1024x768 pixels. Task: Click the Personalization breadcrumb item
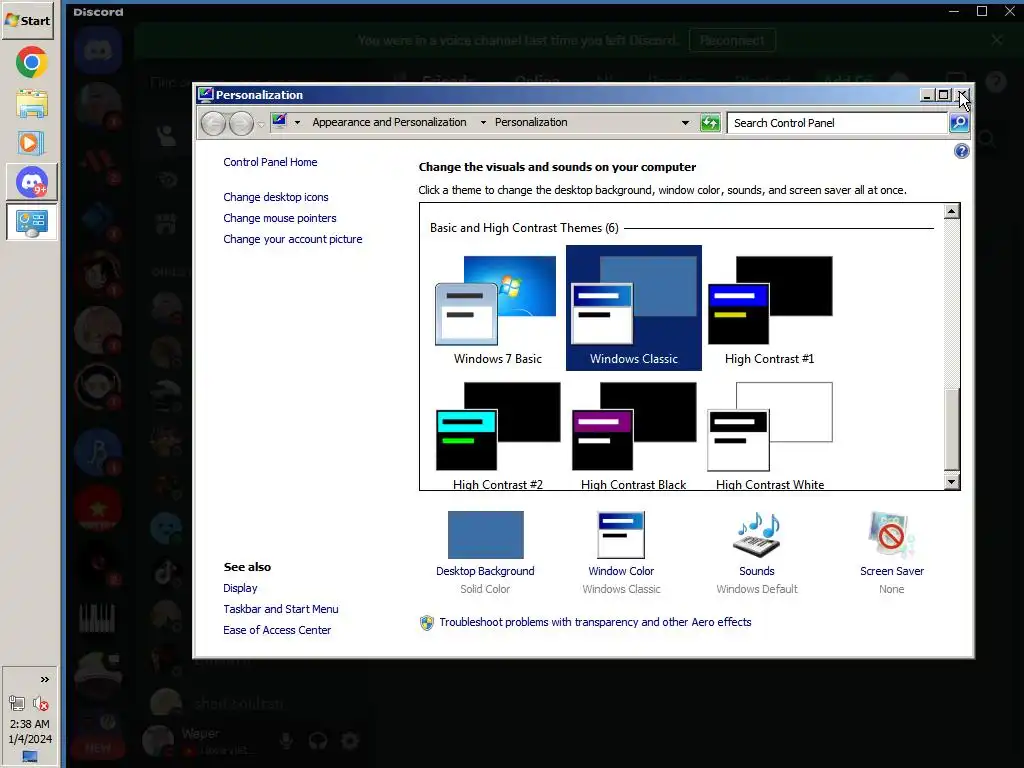click(531, 122)
